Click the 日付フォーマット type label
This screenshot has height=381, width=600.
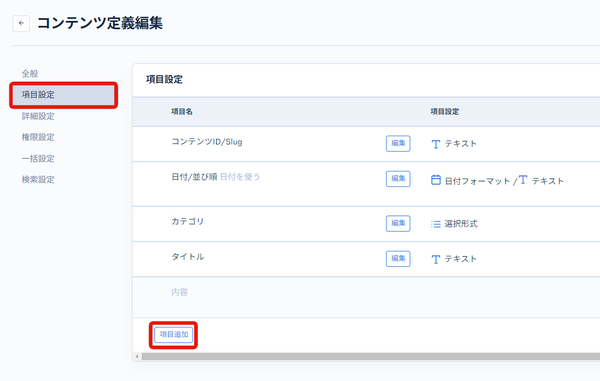coord(477,181)
